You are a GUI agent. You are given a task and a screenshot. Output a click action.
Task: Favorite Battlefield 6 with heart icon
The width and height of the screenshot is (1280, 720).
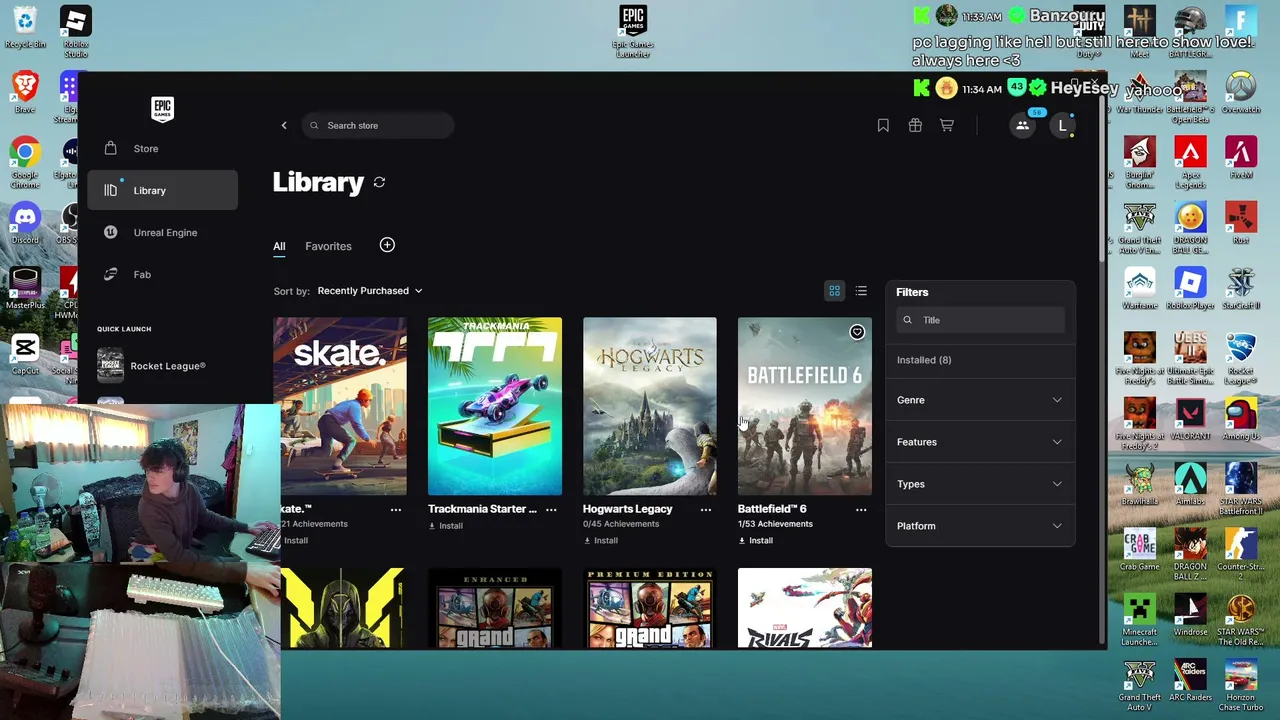[x=857, y=332]
